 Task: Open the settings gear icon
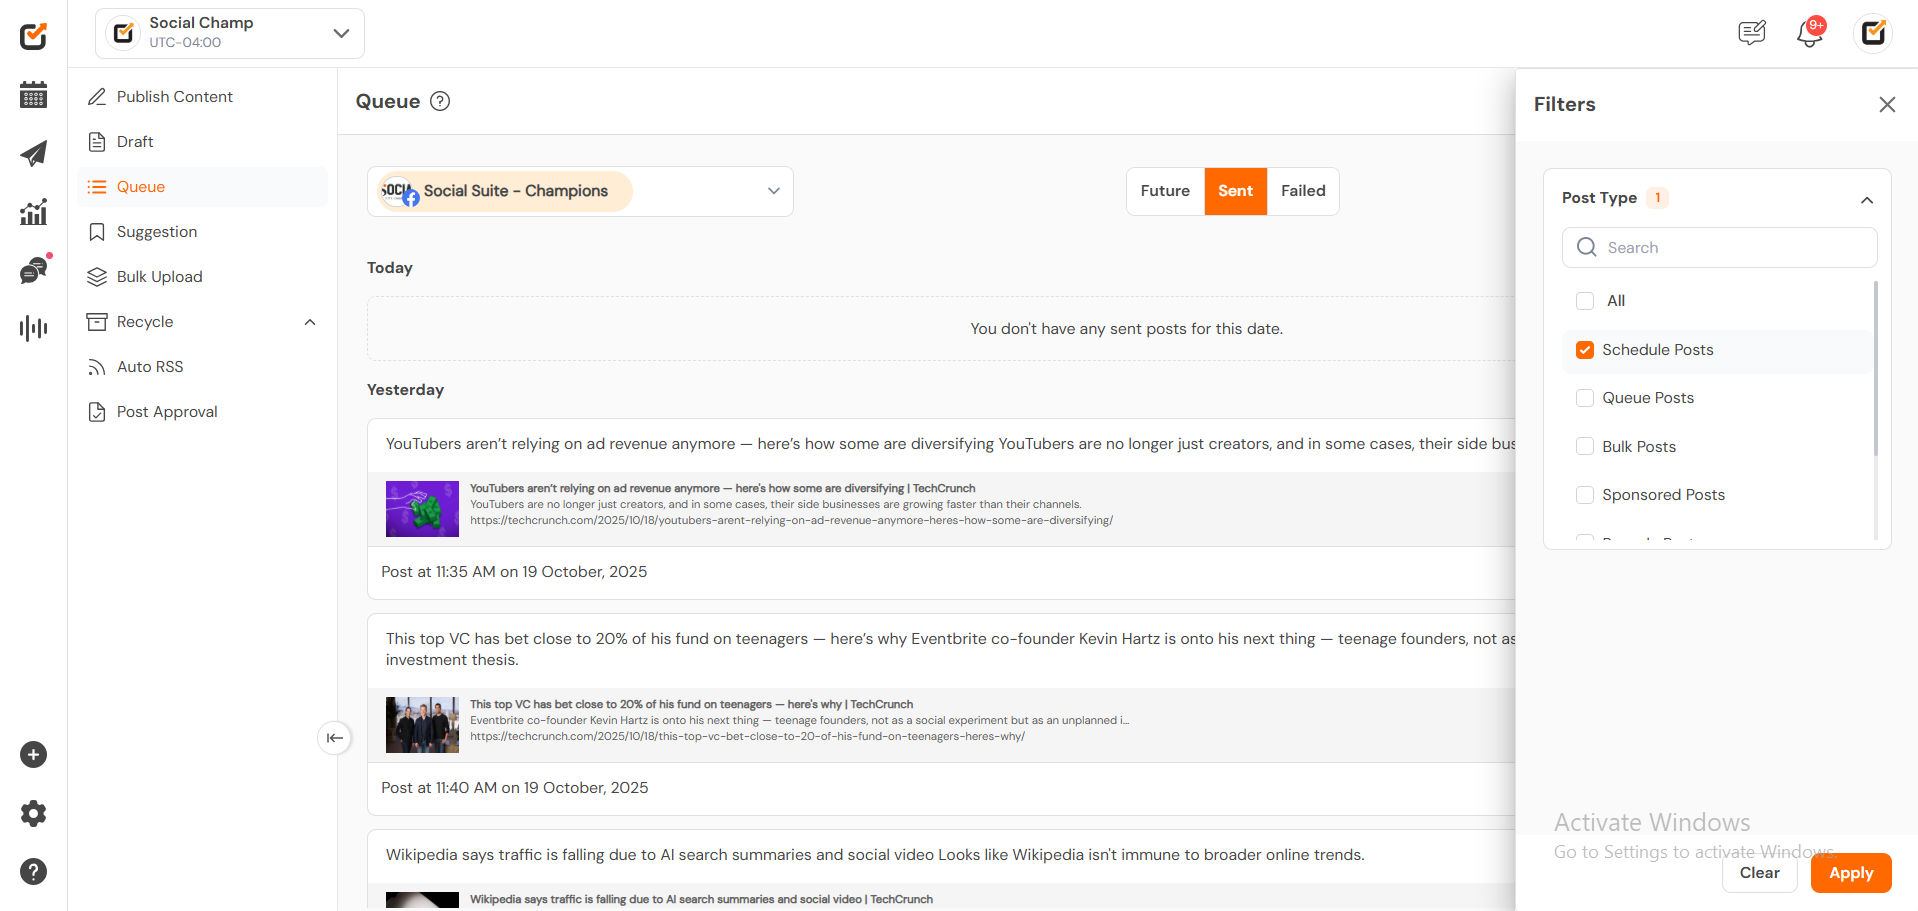click(x=33, y=813)
